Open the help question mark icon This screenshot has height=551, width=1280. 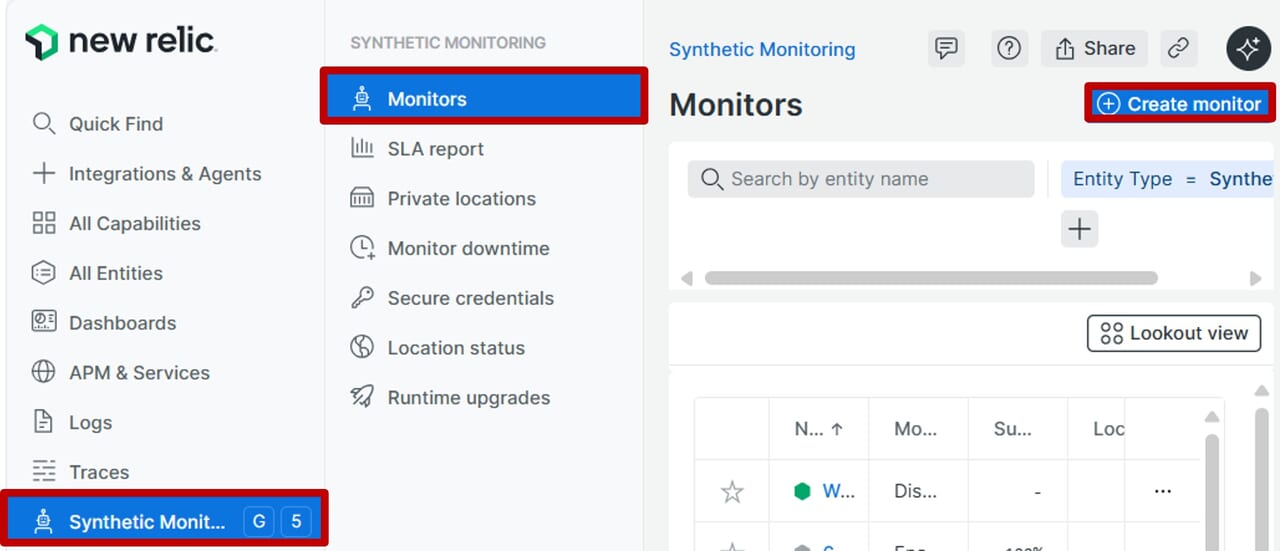click(1009, 48)
